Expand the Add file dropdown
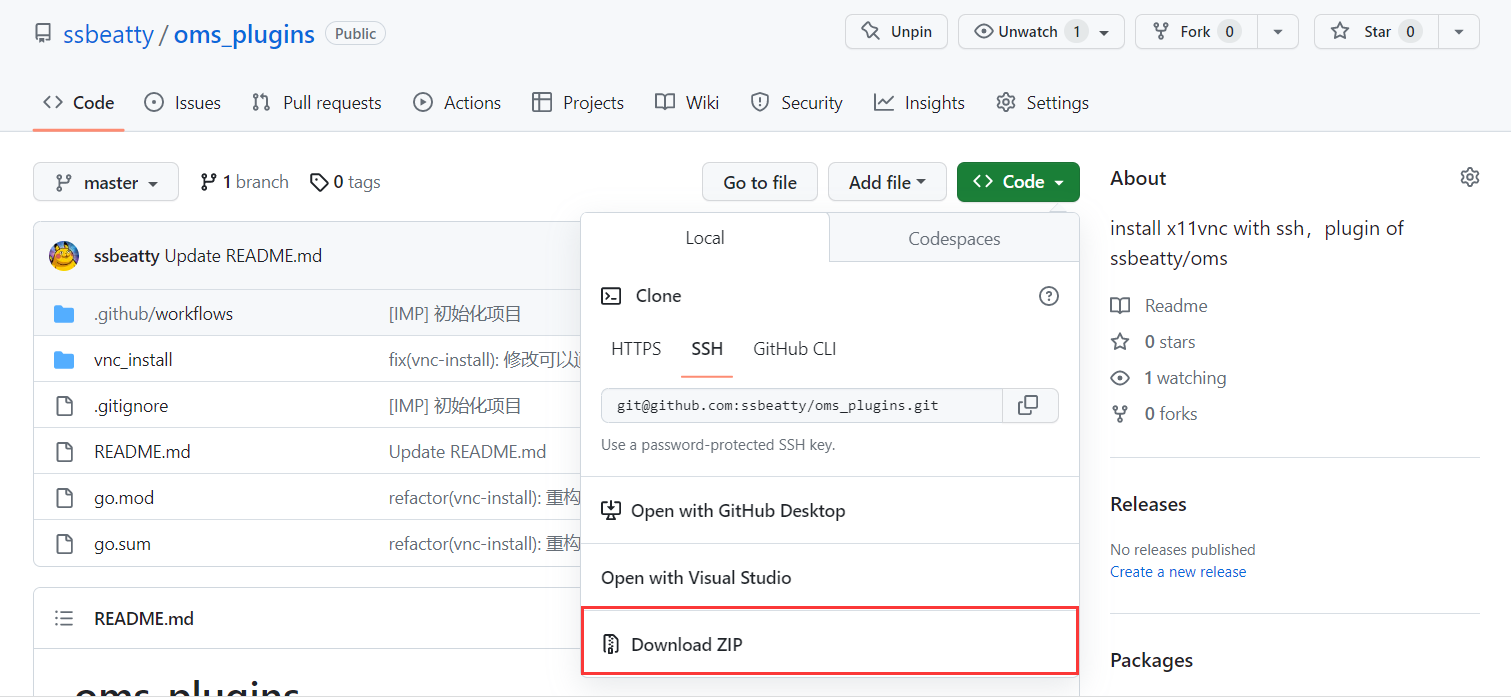 [x=886, y=182]
